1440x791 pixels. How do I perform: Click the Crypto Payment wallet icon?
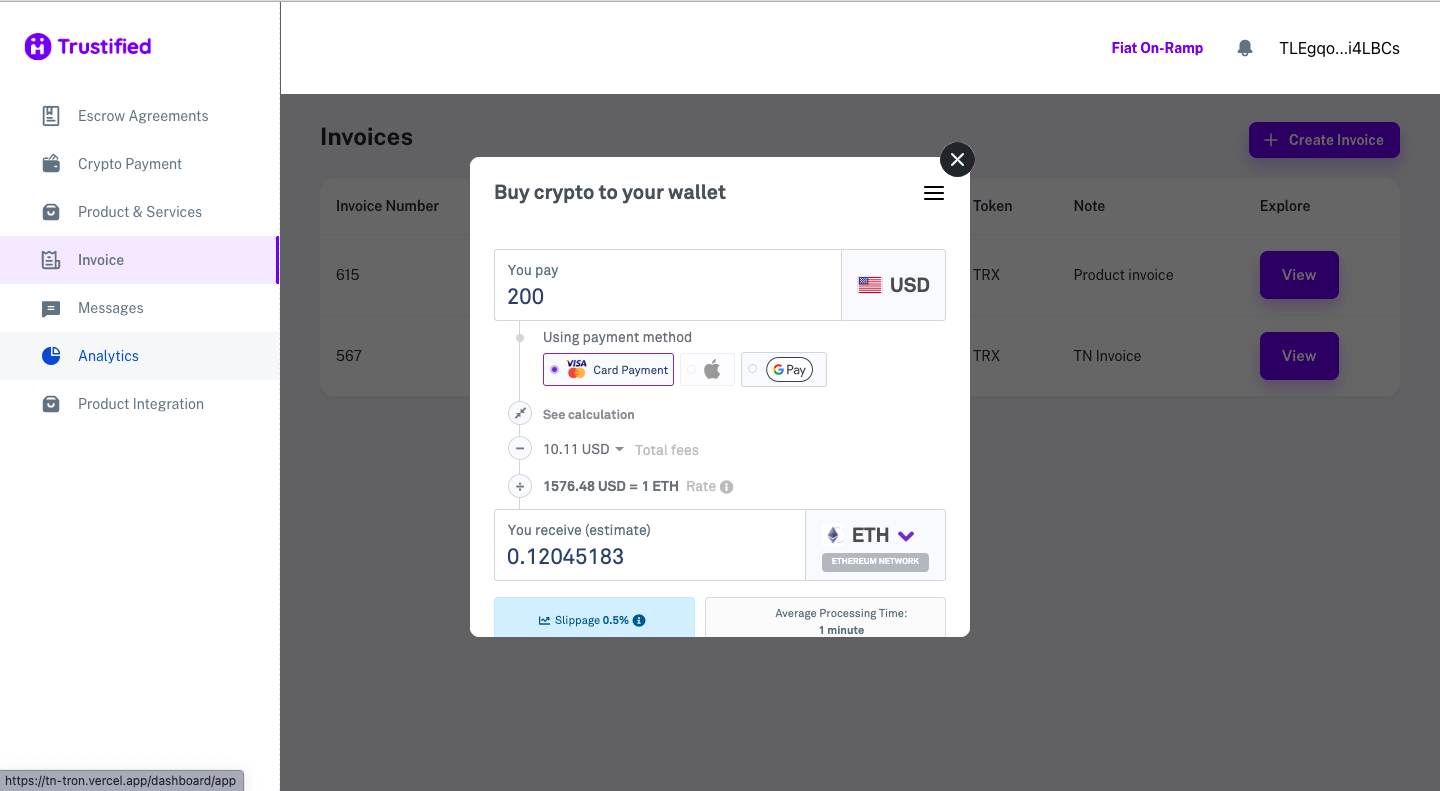(x=51, y=164)
